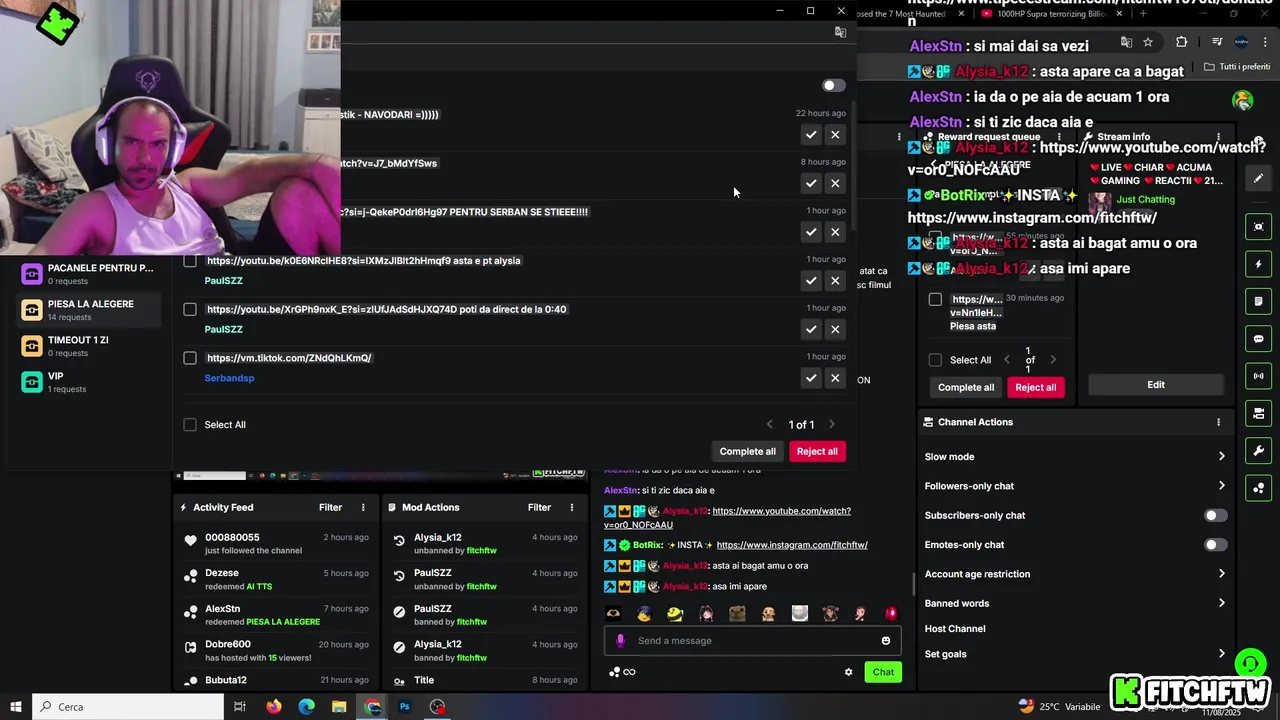Open Activity Feed Filter dropdown
This screenshot has width=1280, height=720.
click(x=330, y=508)
